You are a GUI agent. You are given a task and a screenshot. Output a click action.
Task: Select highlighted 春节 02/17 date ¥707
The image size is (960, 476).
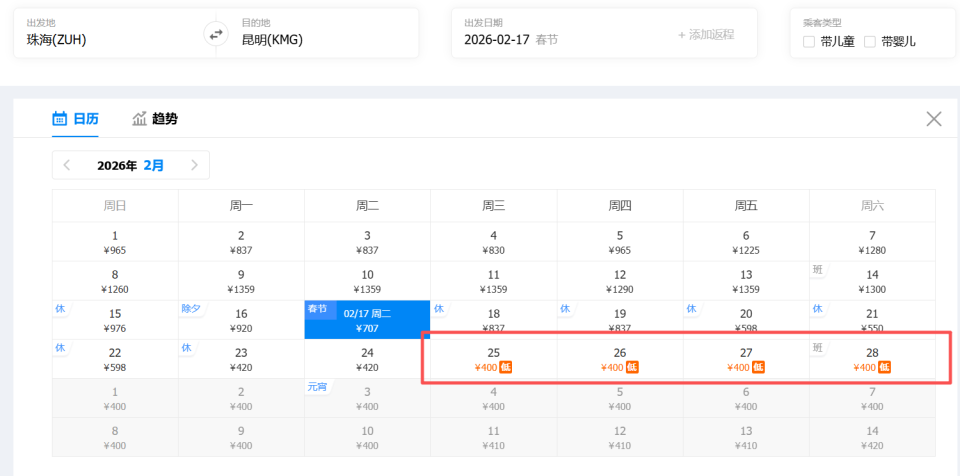coord(367,320)
